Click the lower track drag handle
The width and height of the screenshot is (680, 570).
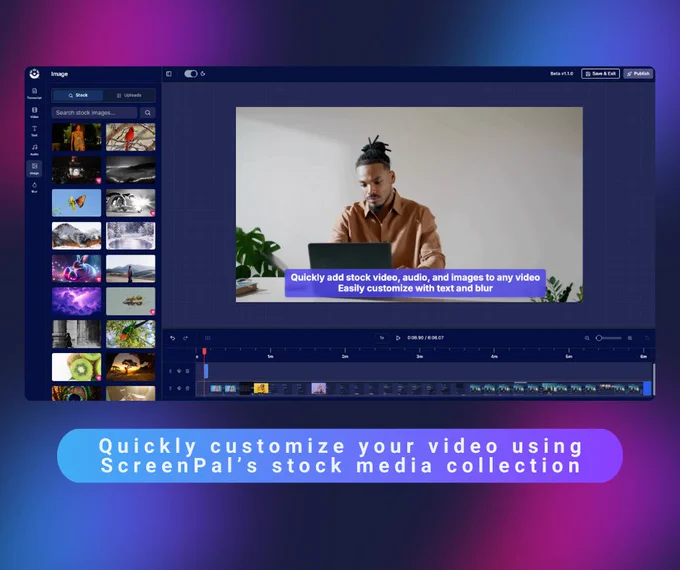pyautogui.click(x=170, y=388)
